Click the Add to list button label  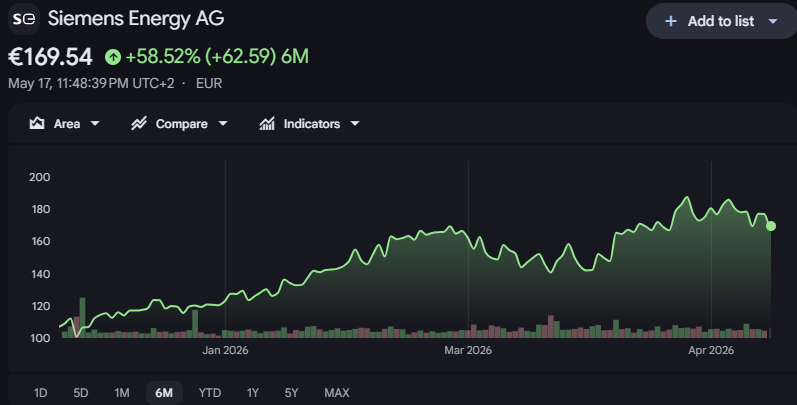pos(720,21)
